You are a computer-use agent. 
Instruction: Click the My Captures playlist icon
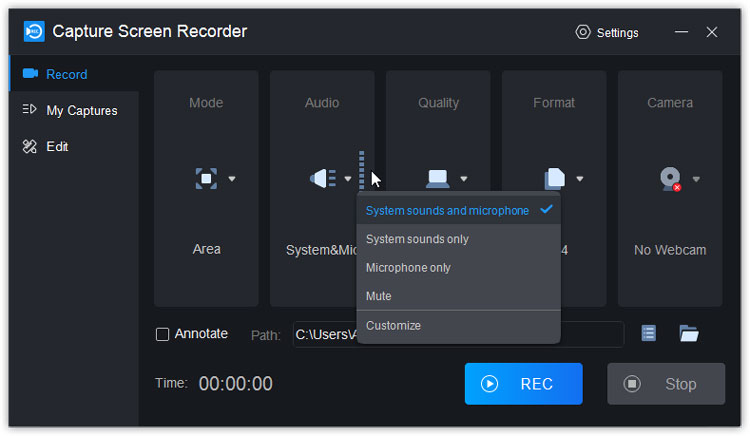[x=29, y=109]
